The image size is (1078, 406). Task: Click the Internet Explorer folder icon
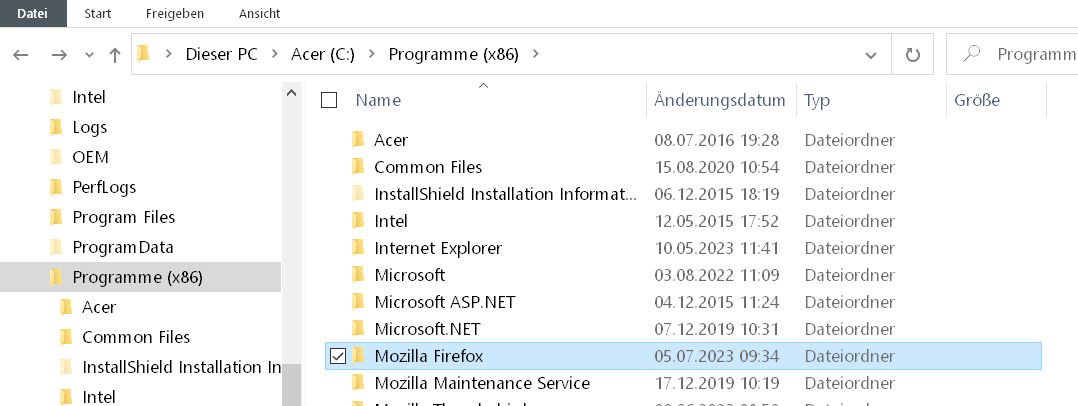358,247
